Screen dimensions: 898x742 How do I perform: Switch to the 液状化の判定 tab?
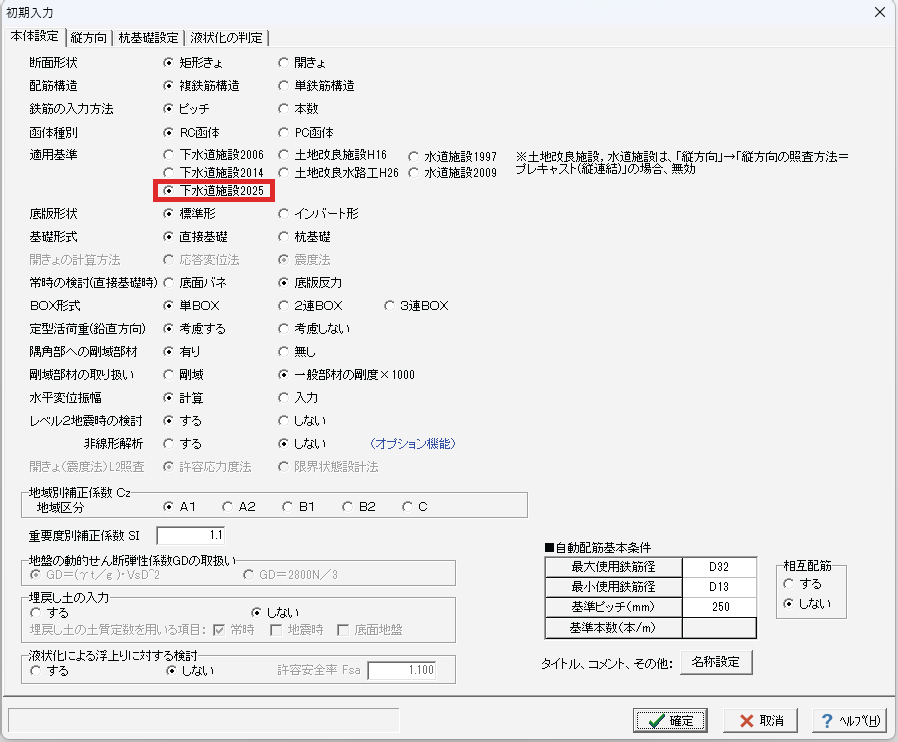226,38
